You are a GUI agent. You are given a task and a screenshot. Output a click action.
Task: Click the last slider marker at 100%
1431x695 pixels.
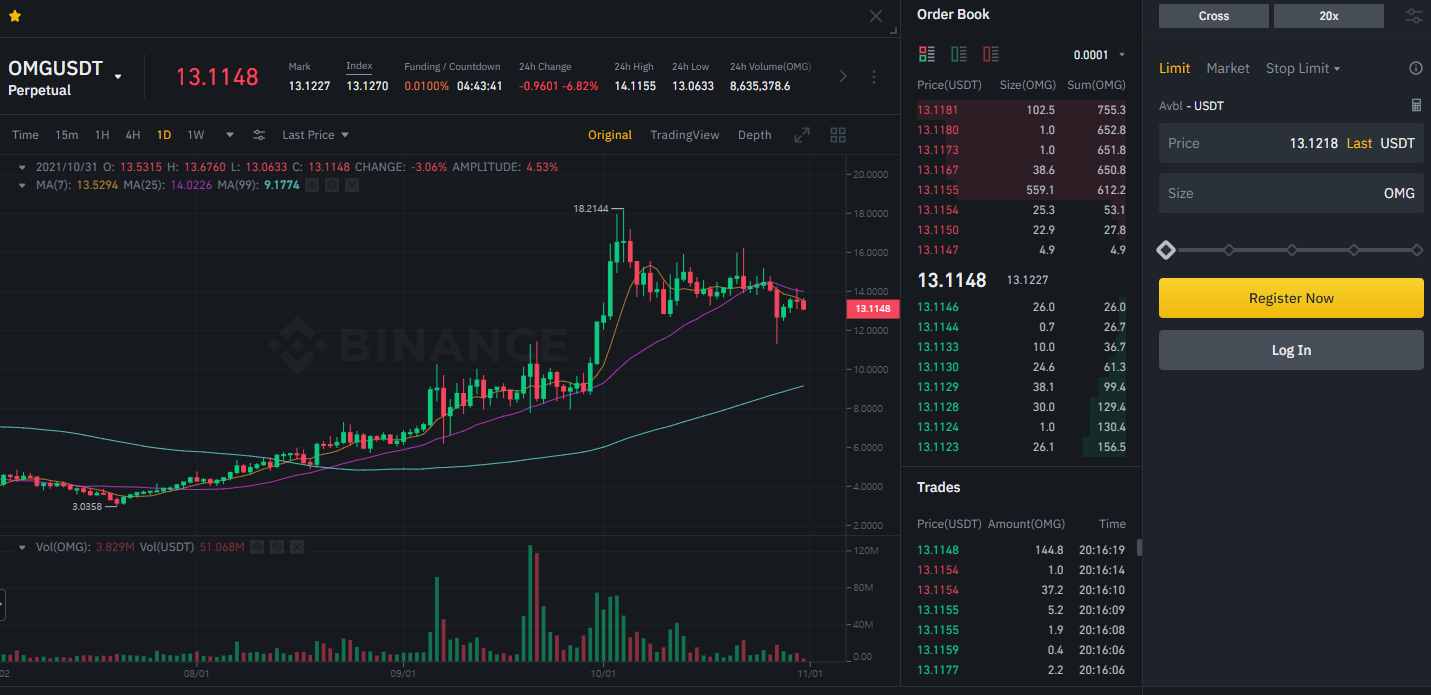pyautogui.click(x=1417, y=249)
